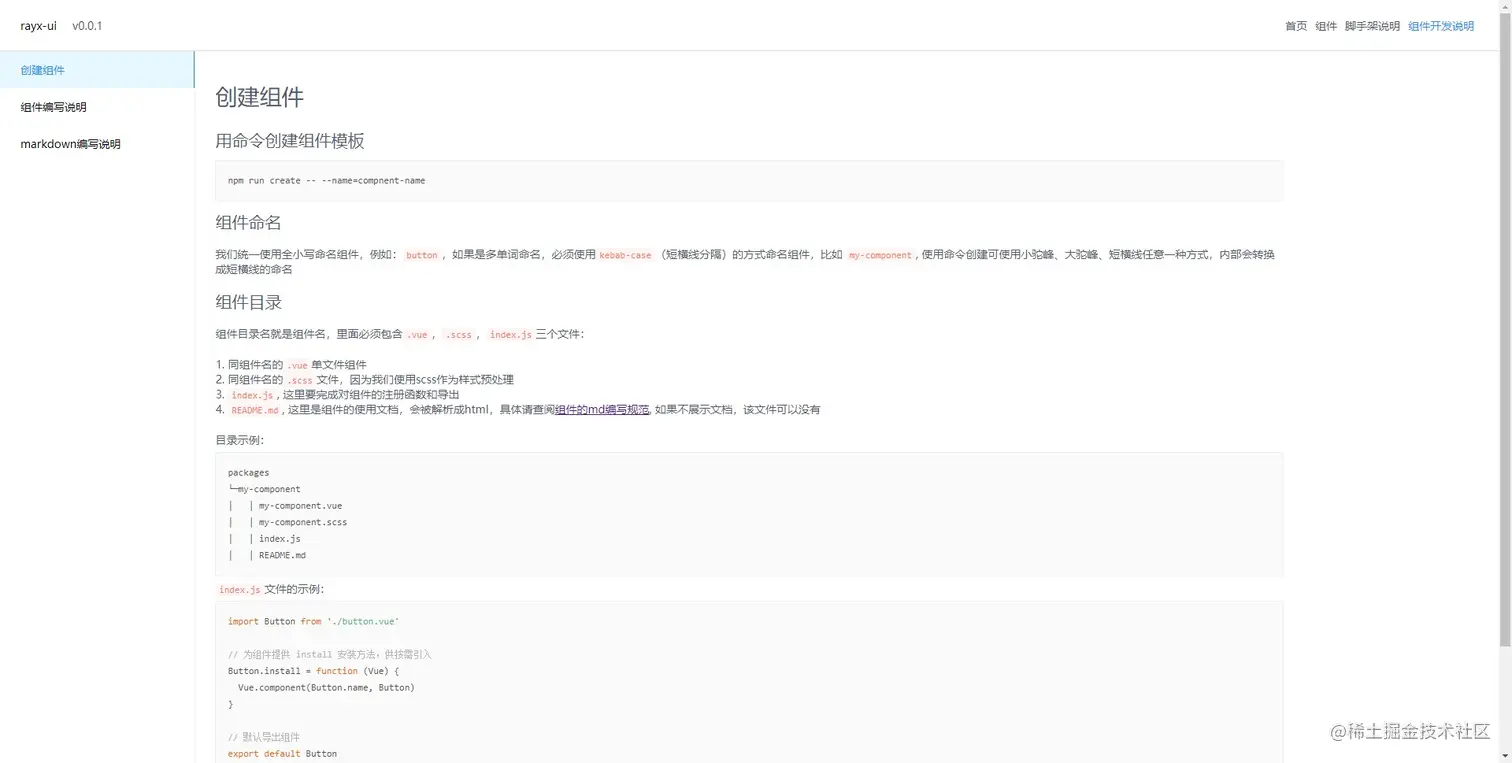Click the inline code my-component in the 组件命名 paragraph
Screen dimensions: 1512x763
tap(880, 255)
